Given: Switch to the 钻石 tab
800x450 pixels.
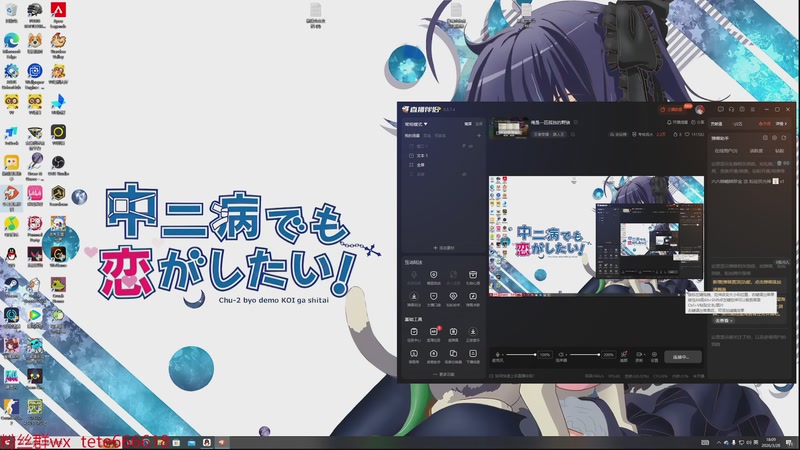Looking at the screenshot, I should click(x=780, y=151).
